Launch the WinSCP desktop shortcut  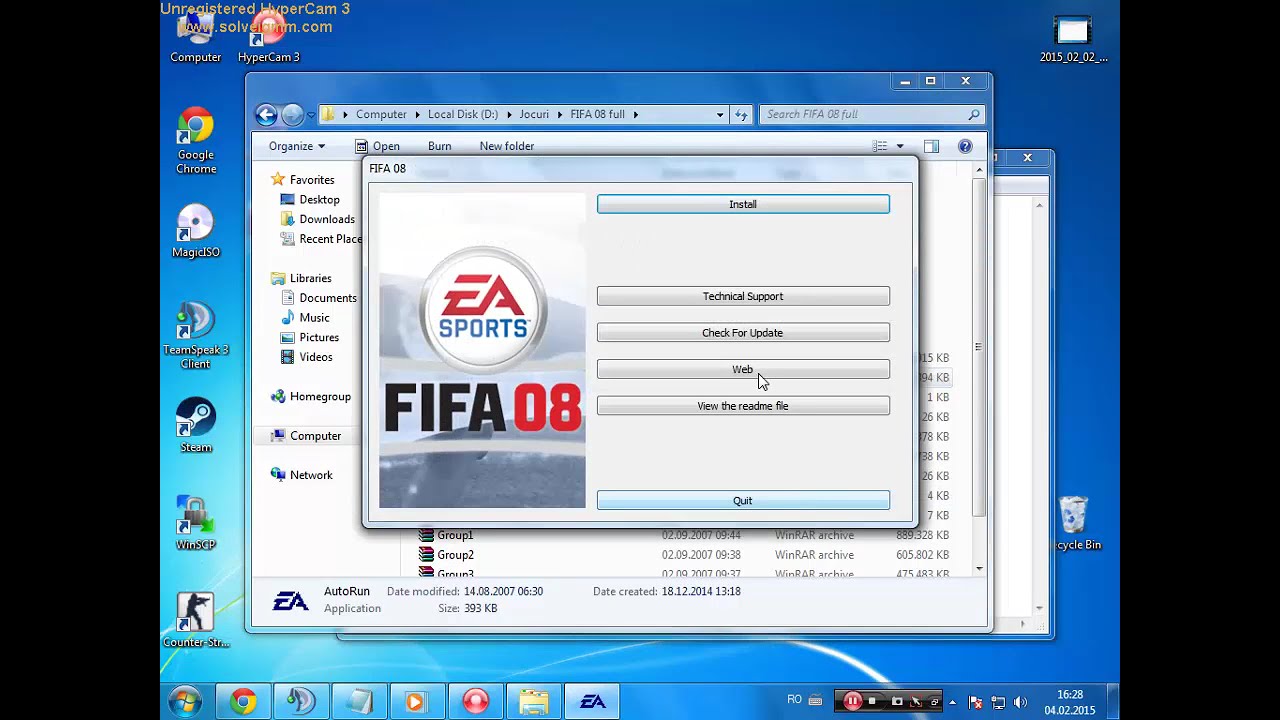(196, 523)
